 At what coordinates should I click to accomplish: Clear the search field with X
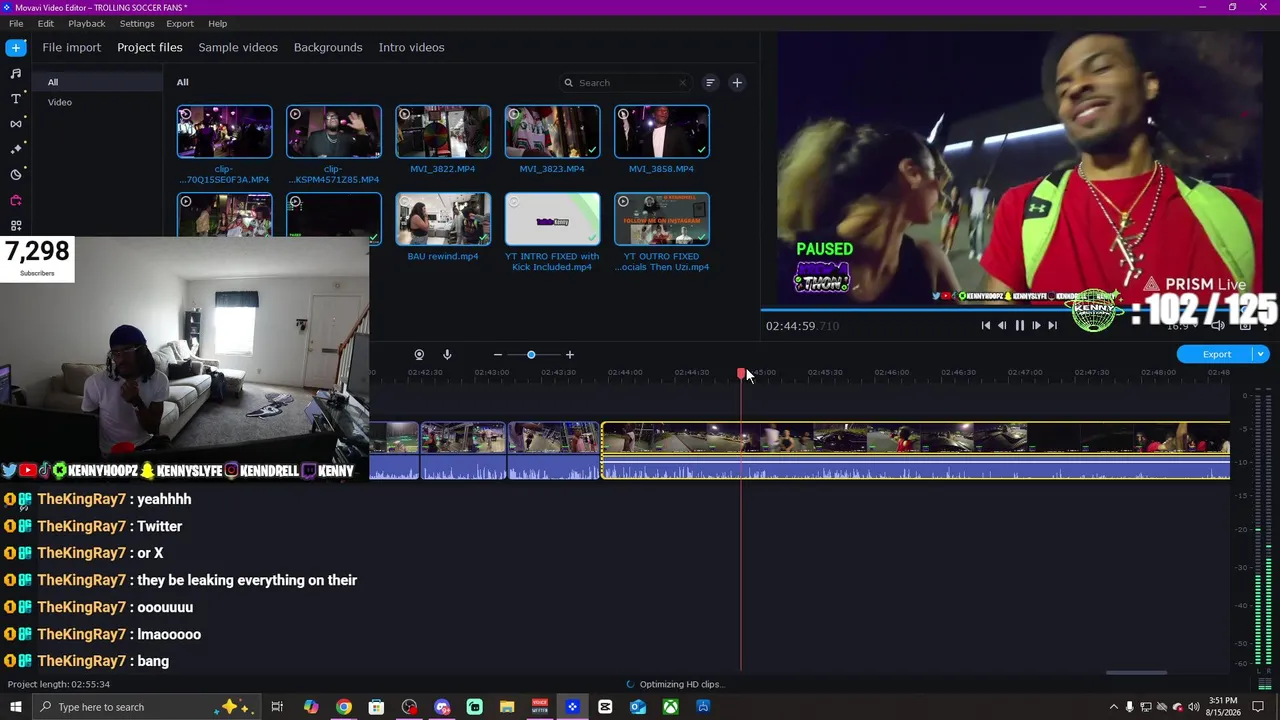coord(683,83)
